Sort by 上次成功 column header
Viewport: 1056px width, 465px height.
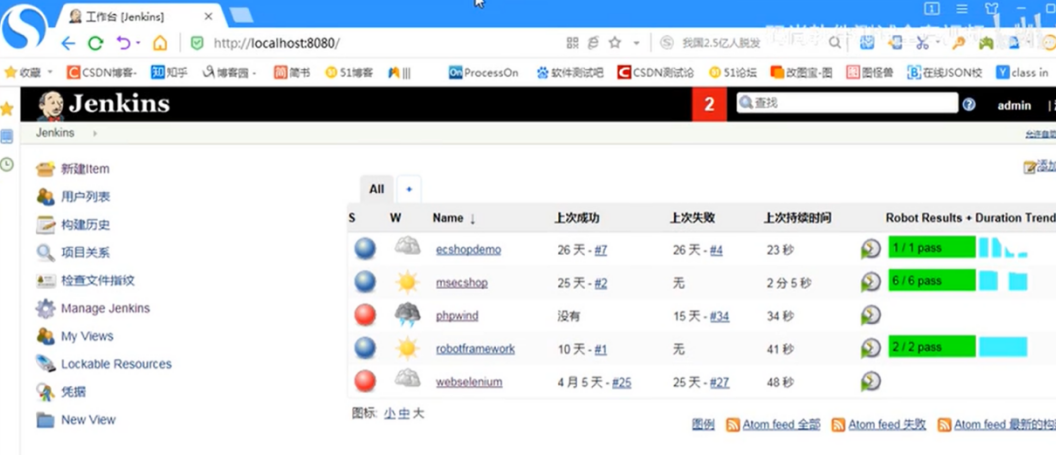tap(576, 218)
